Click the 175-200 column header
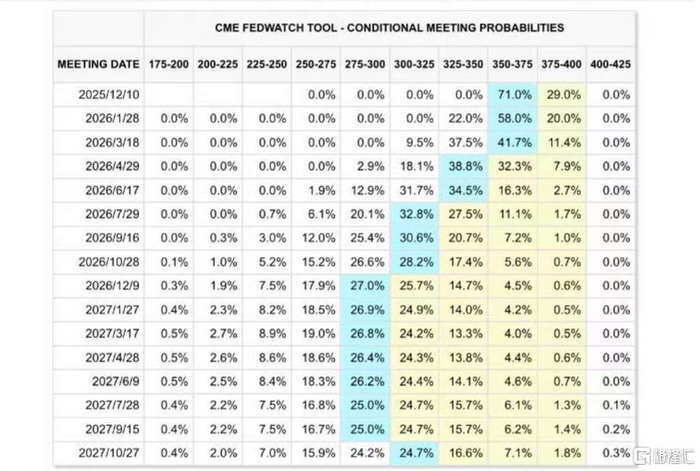The height and width of the screenshot is (471, 700). pos(169,65)
